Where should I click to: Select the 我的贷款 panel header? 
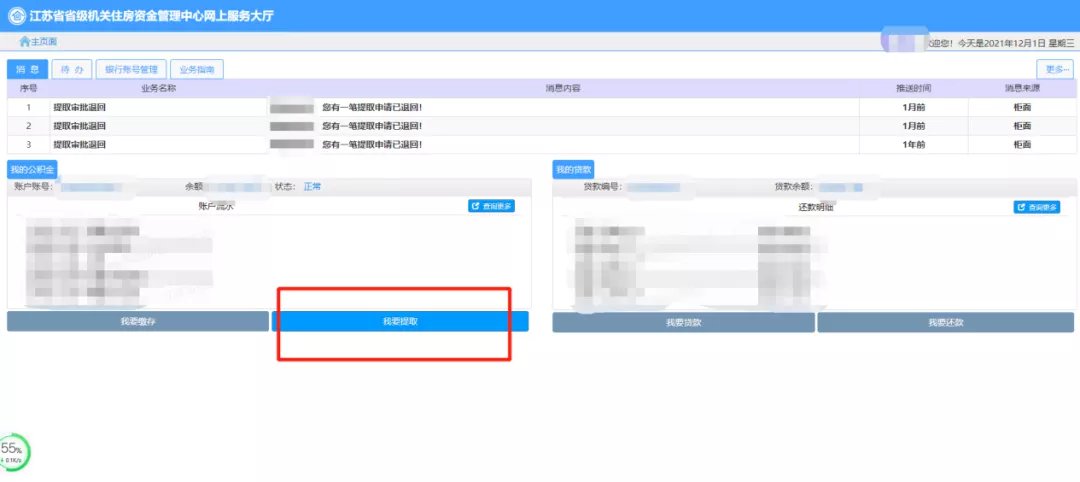(x=573, y=169)
